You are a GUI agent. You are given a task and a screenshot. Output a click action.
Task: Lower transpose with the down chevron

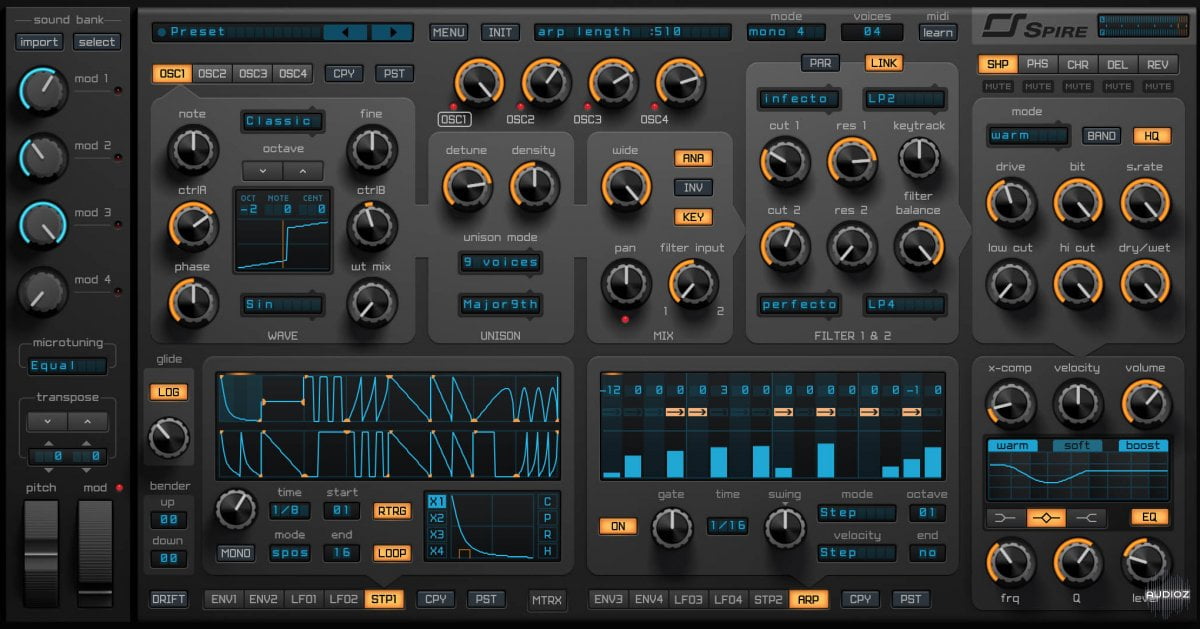tap(46, 422)
